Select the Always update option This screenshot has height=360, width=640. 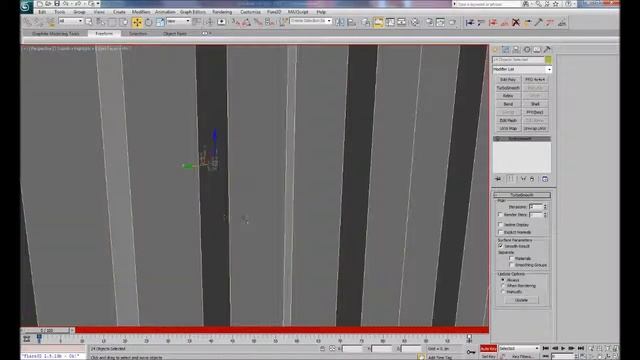(x=503, y=280)
